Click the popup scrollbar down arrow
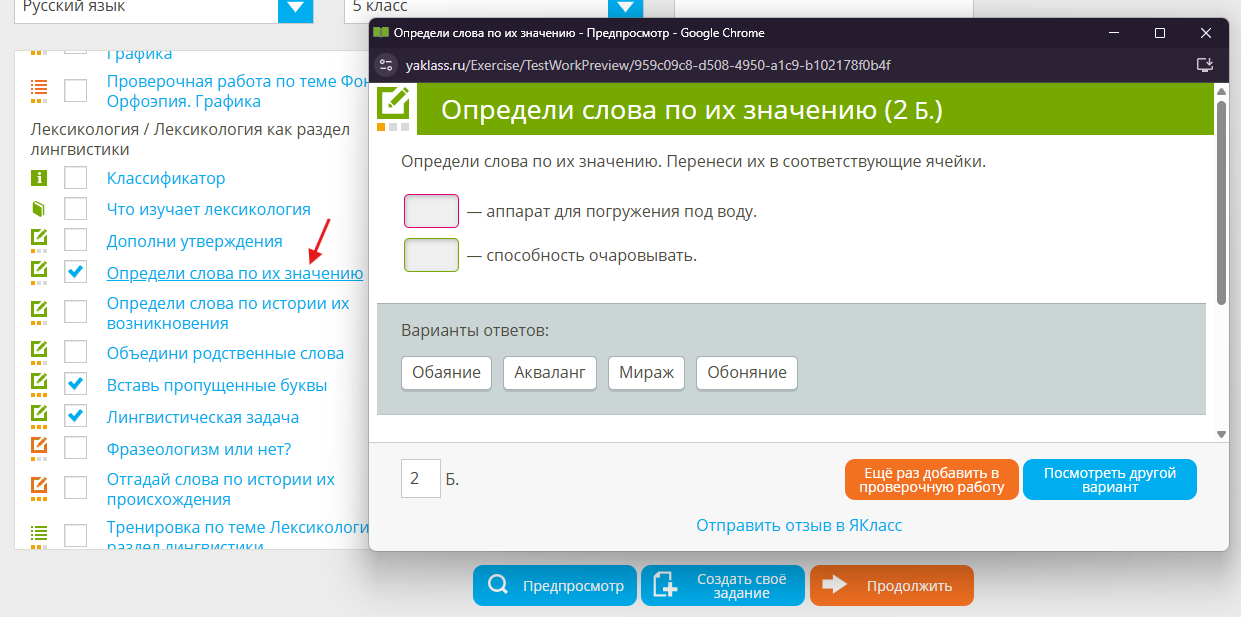 (1221, 434)
